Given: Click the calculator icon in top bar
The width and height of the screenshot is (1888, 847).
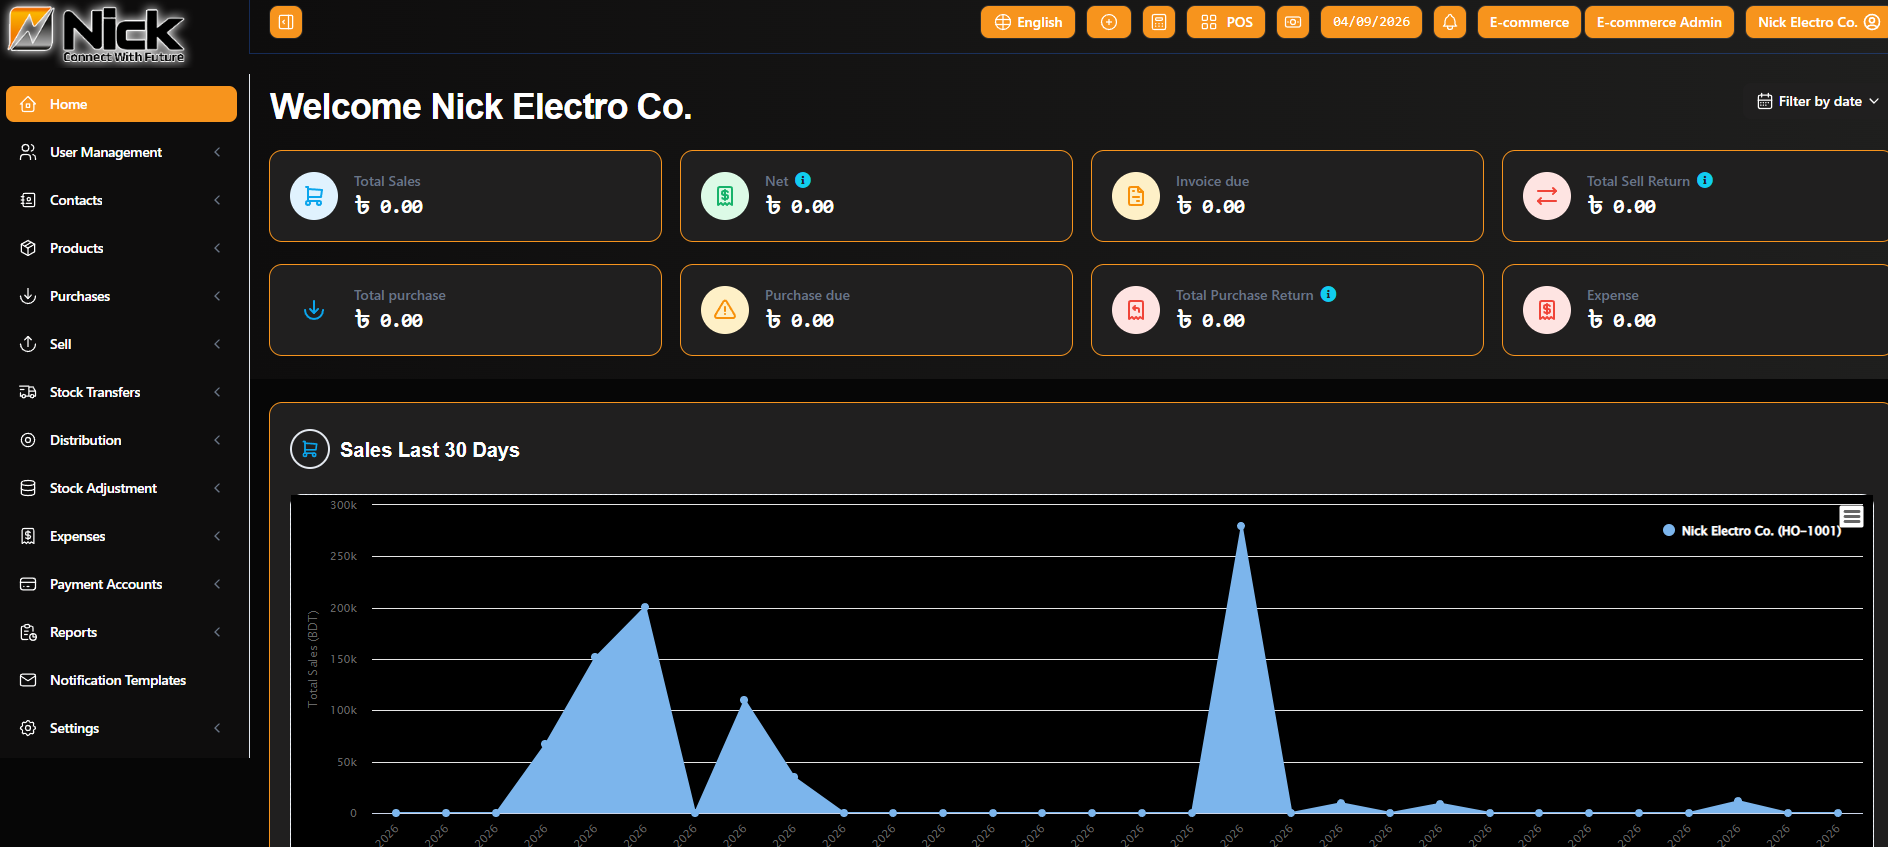Looking at the screenshot, I should click(x=1159, y=22).
